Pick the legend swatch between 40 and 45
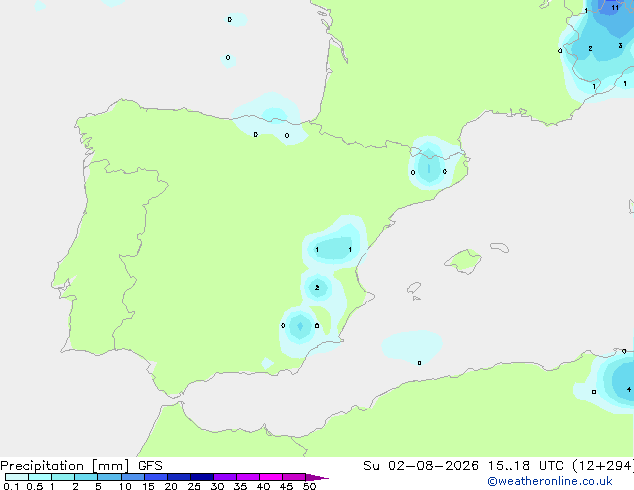This screenshot has width=634, height=490. pos(271,477)
